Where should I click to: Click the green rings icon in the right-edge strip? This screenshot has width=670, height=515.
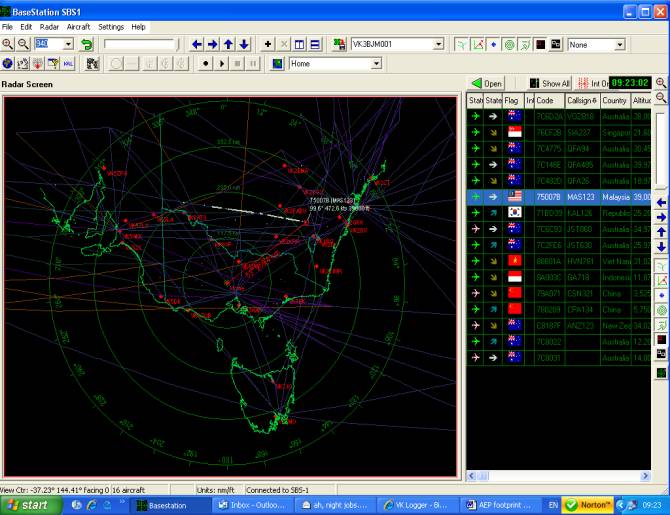[x=661, y=310]
